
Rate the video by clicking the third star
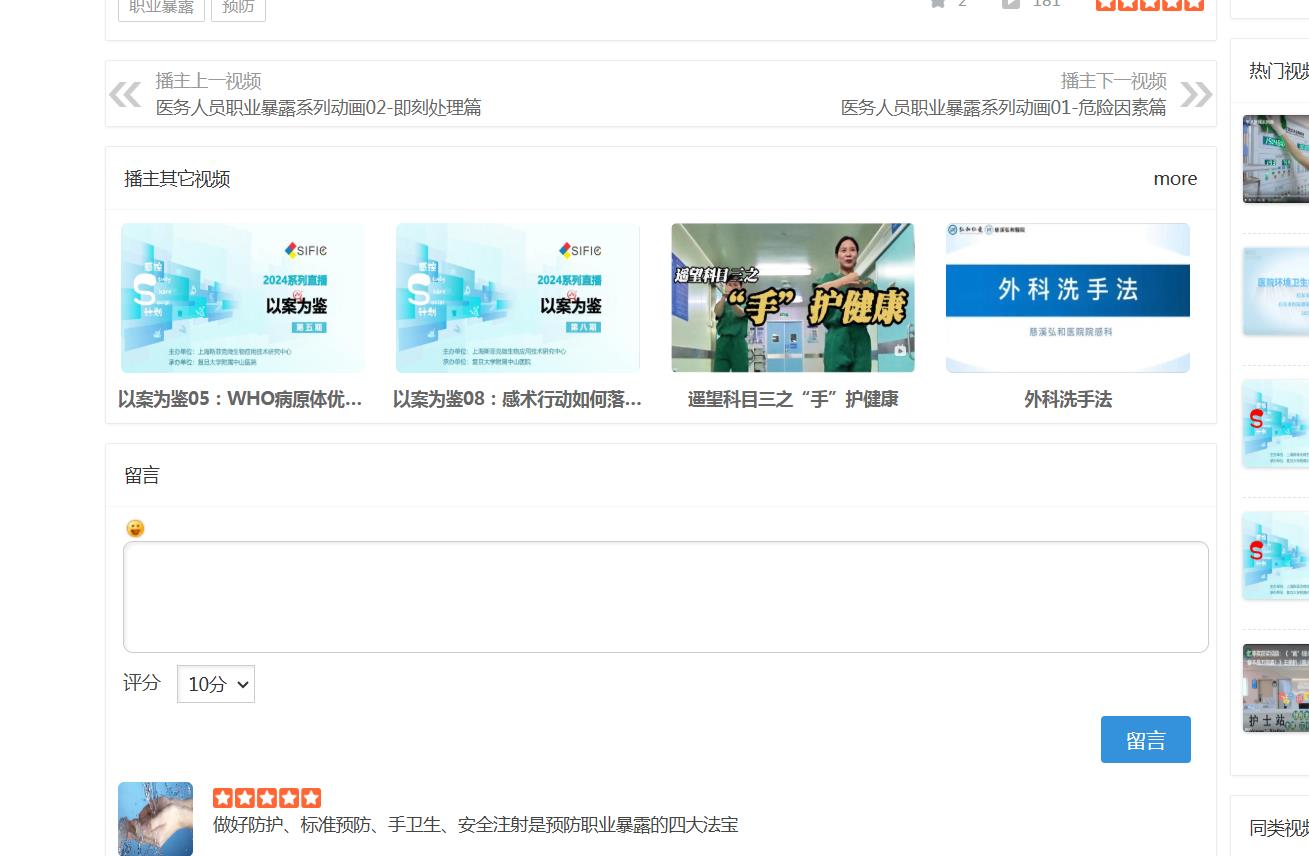pos(1149,4)
